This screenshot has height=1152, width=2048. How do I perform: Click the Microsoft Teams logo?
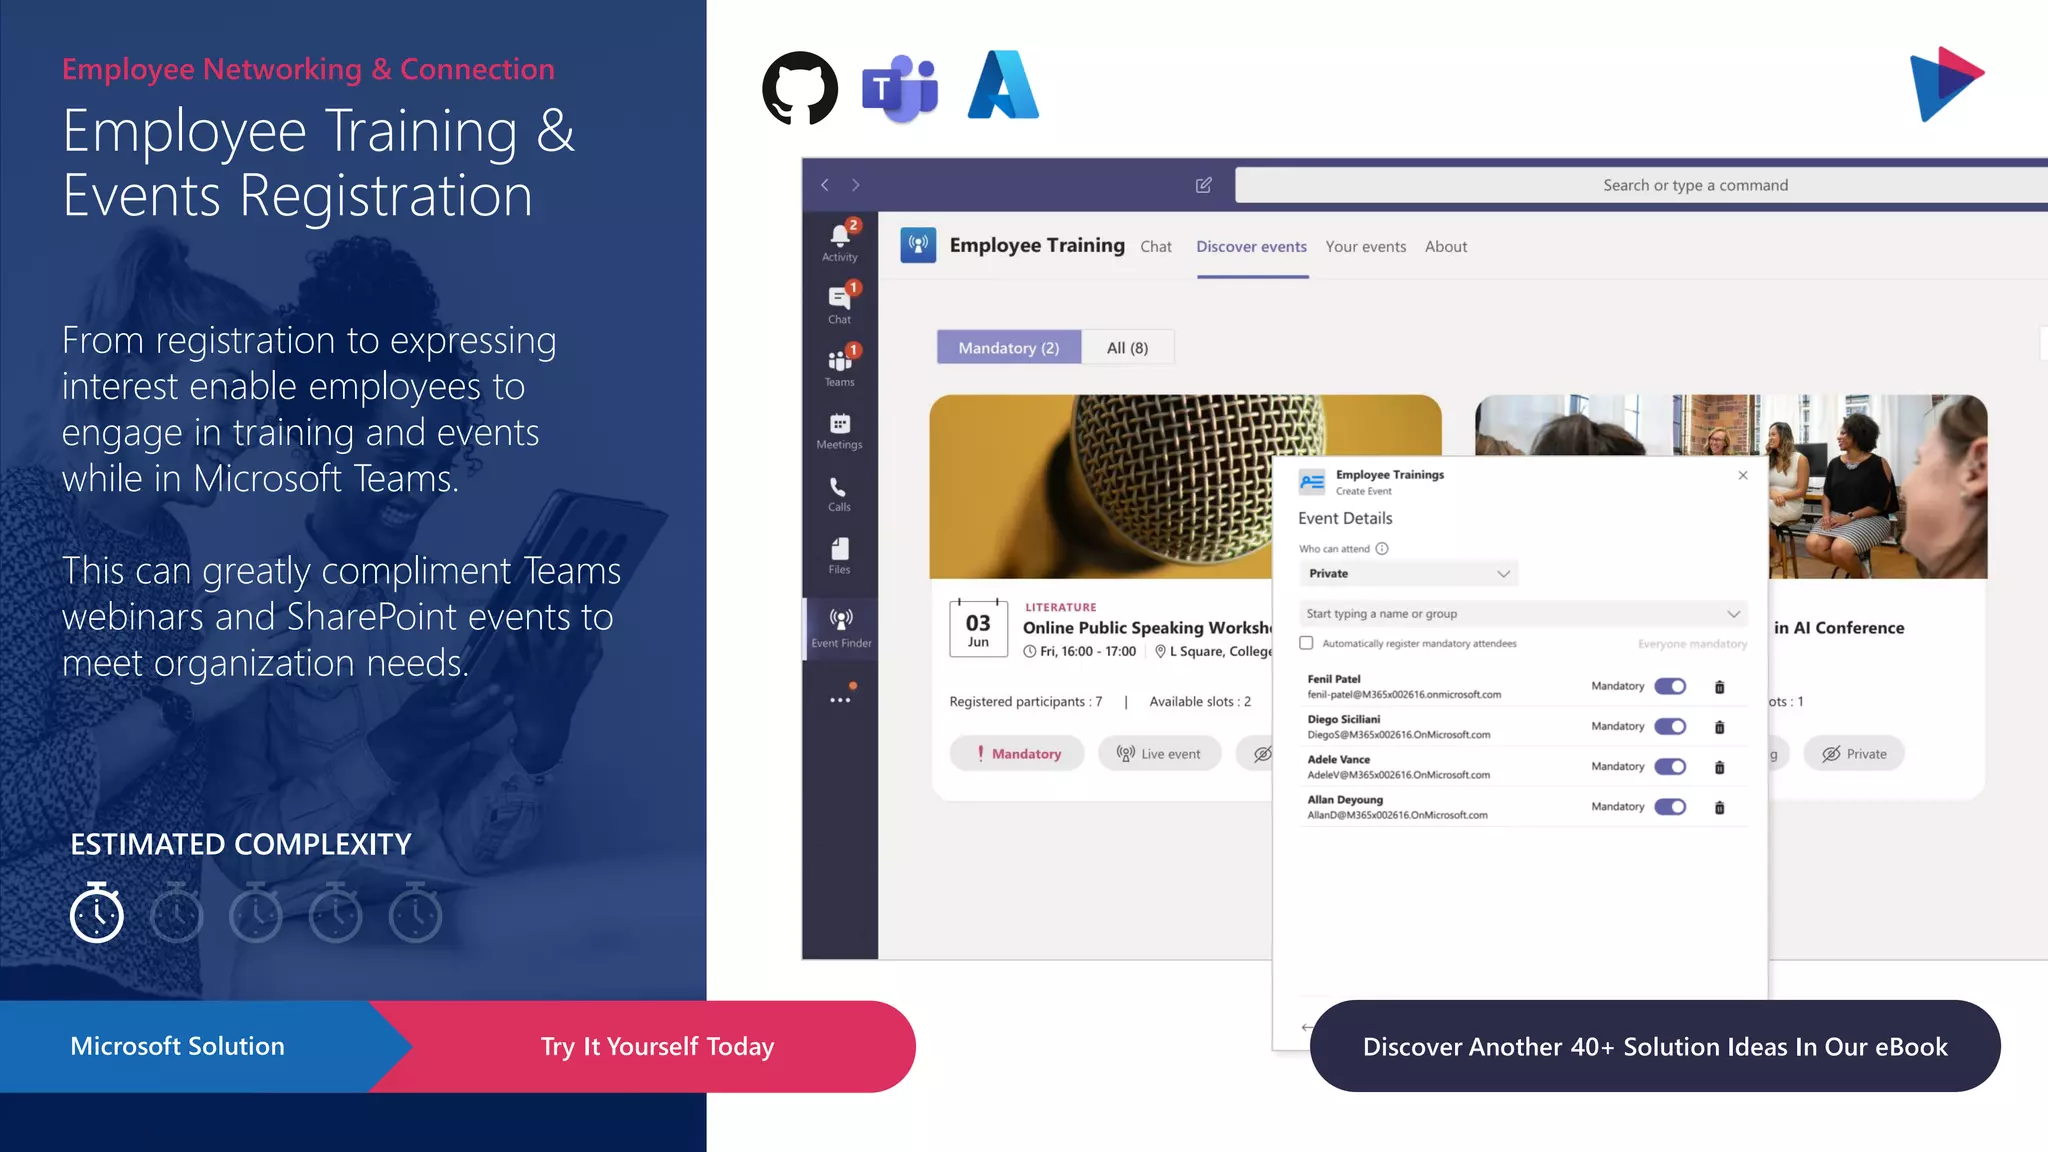pos(900,88)
